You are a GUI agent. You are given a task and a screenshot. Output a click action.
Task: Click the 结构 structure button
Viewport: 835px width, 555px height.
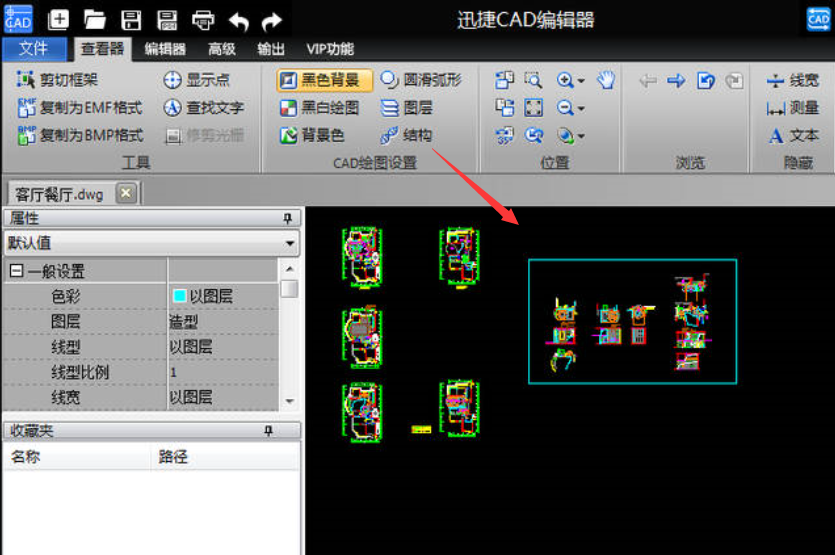click(x=407, y=135)
